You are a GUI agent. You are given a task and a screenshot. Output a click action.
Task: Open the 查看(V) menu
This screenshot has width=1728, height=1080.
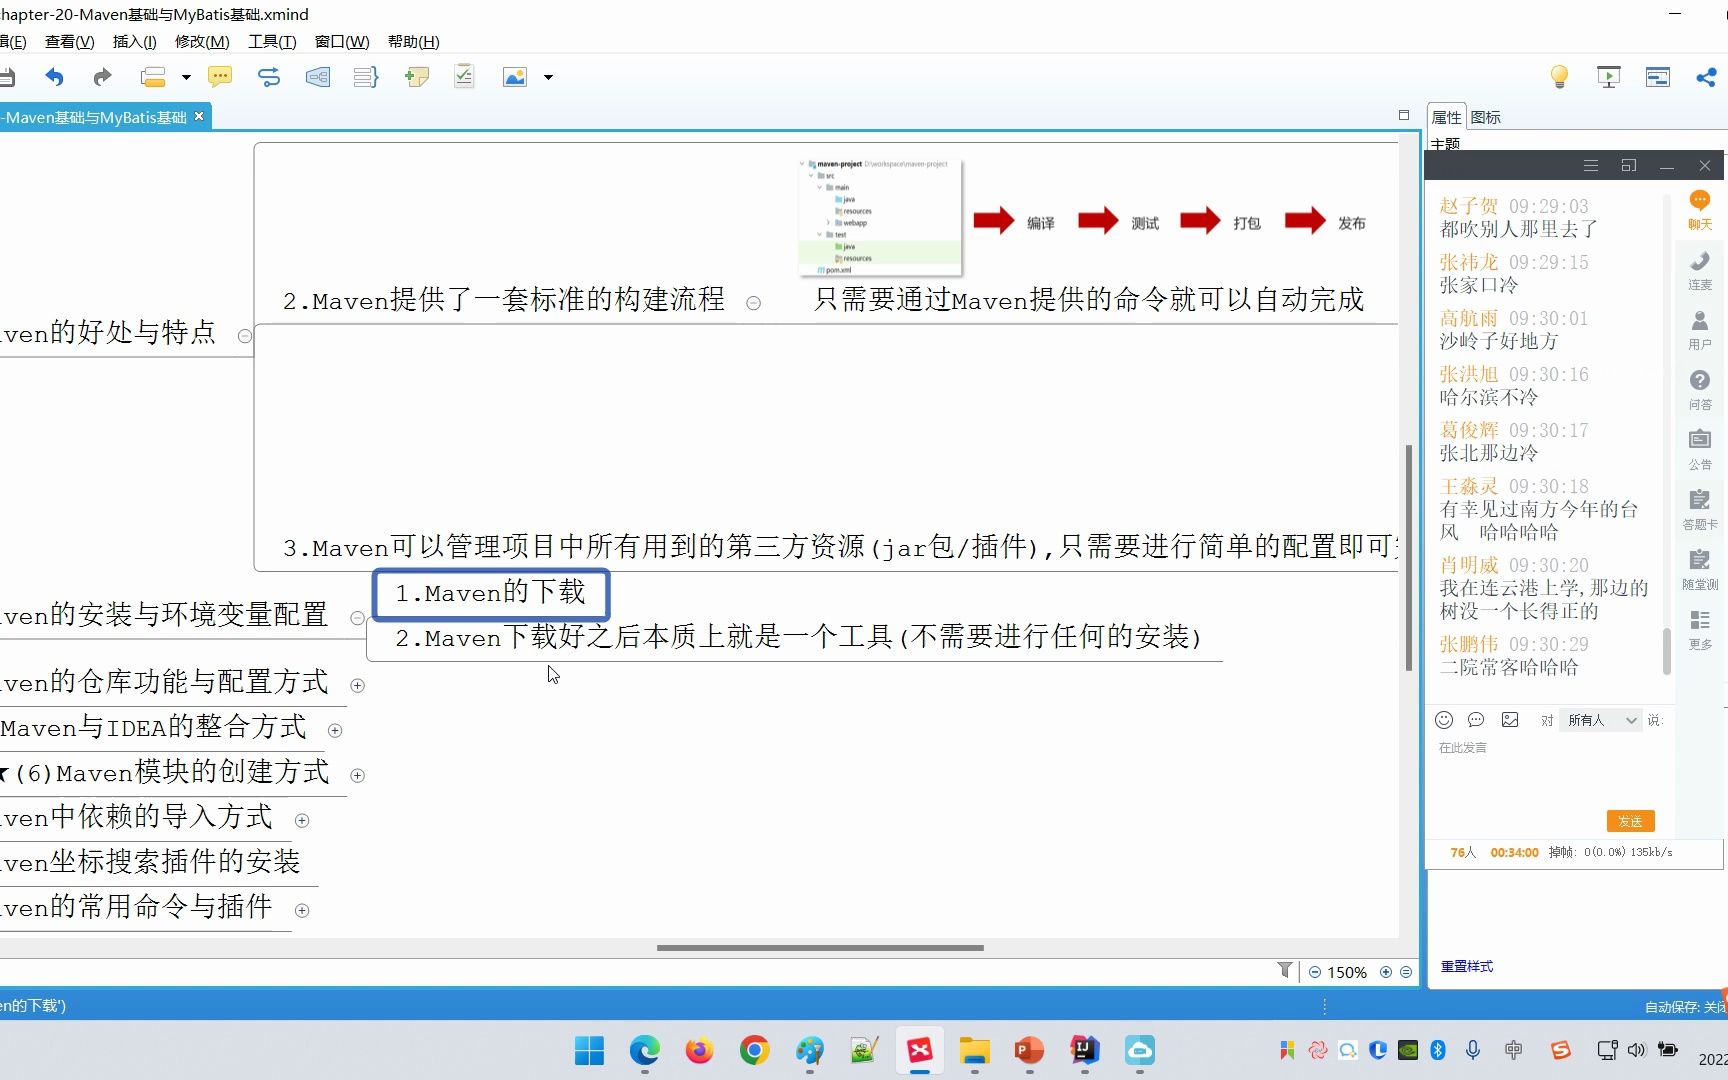point(69,41)
